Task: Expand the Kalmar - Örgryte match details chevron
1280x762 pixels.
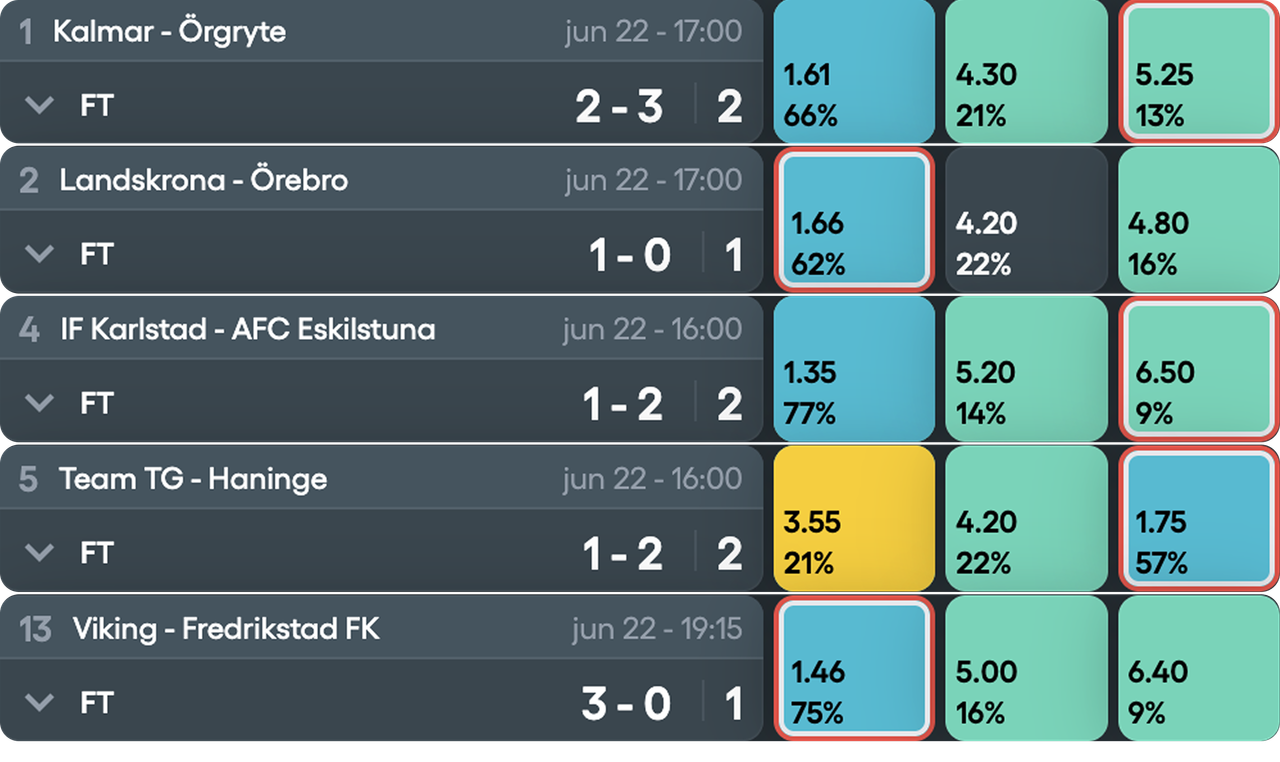Action: pyautogui.click(x=39, y=105)
